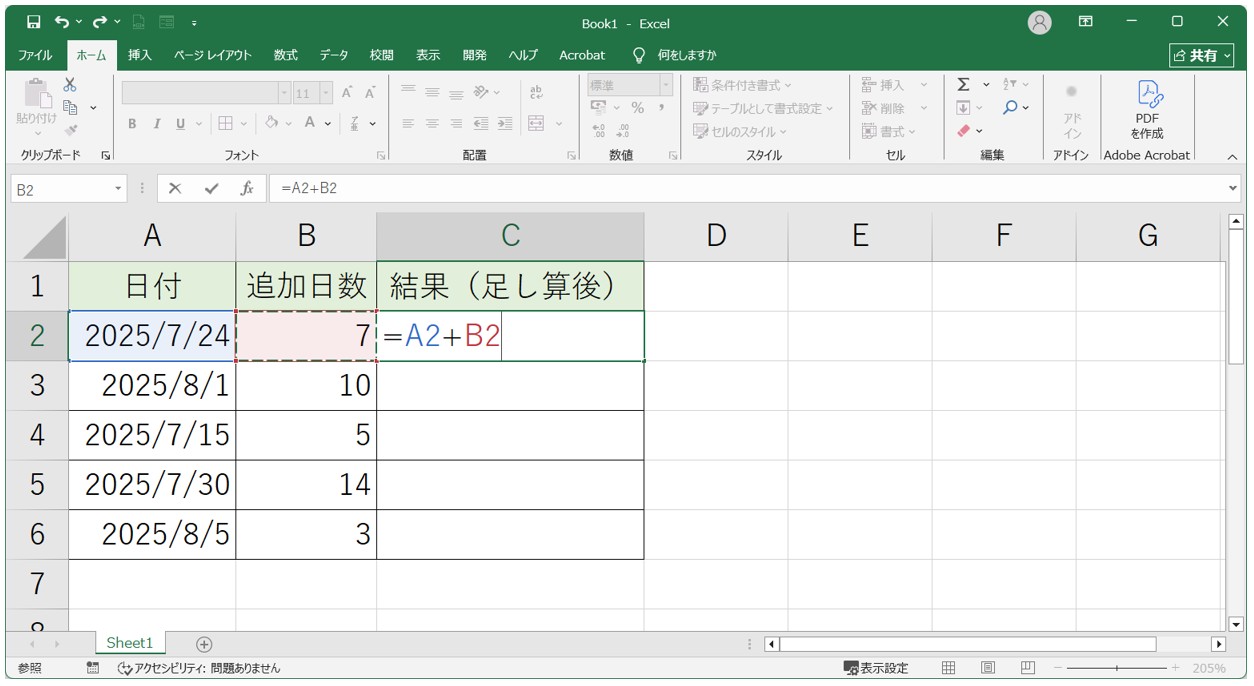The width and height of the screenshot is (1254, 686).
Task: Open the Acrobat tab
Action: [582, 55]
